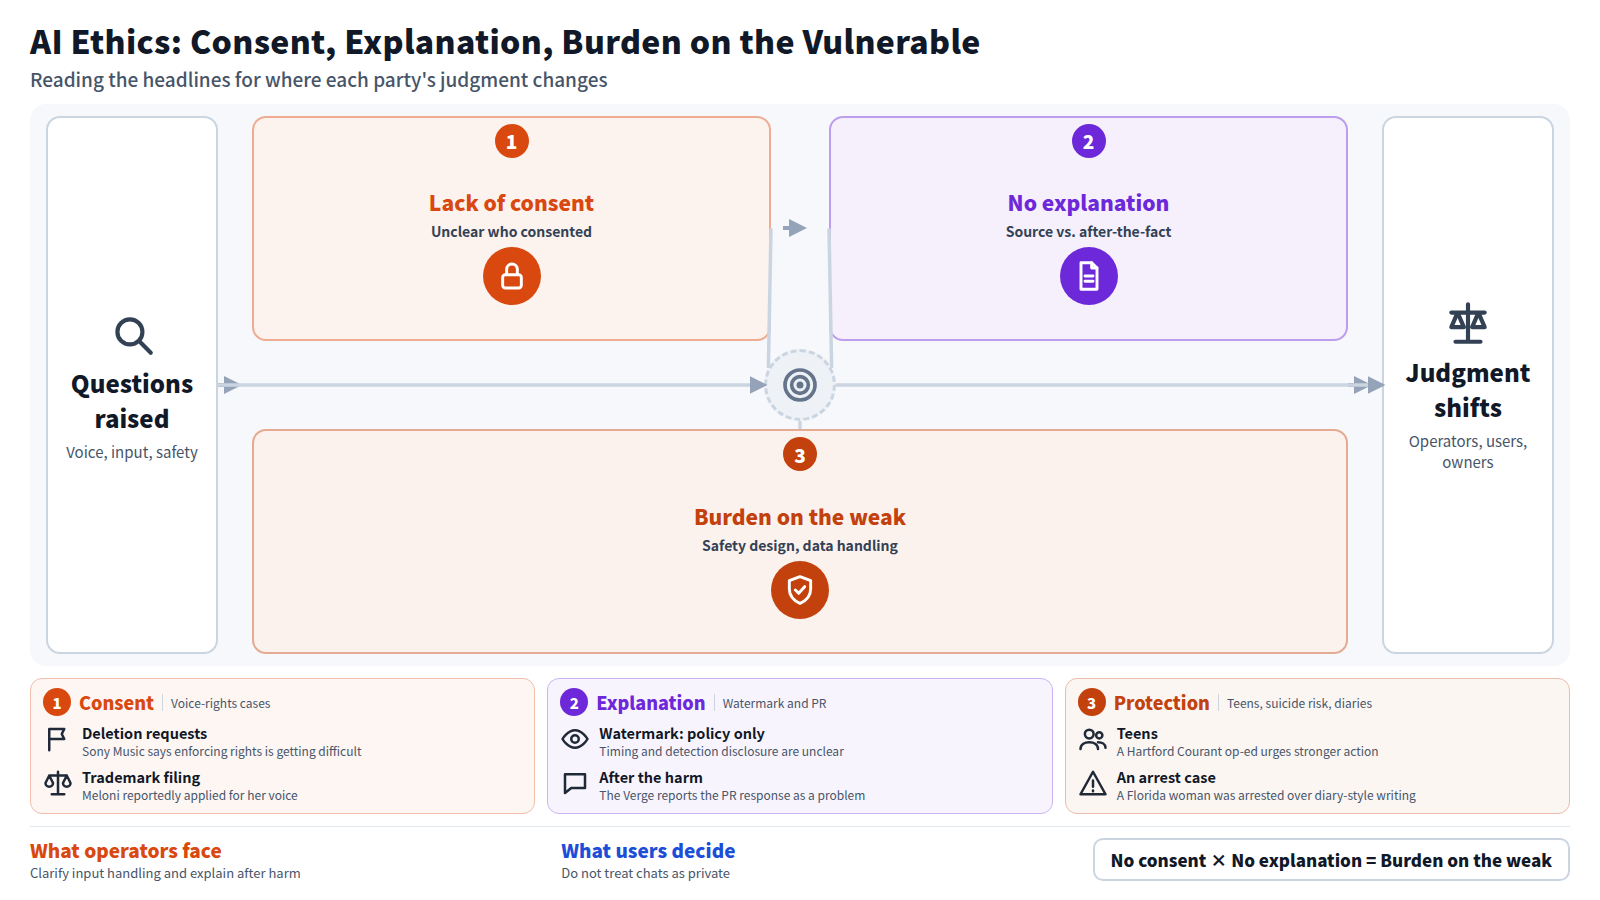Viewport: 1600px width, 900px height.
Task: Click the Protection heading in the bottom panel
Action: point(1162,703)
